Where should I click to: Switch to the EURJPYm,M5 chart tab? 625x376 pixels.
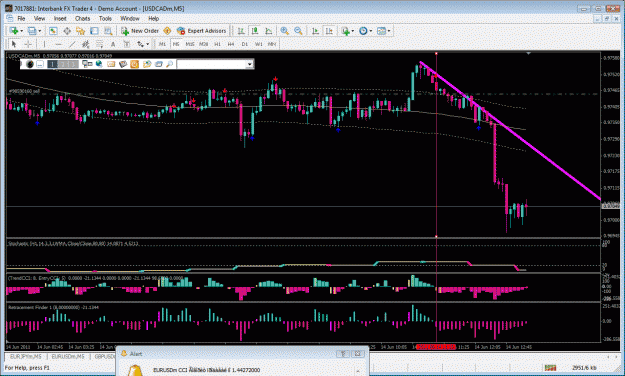[26, 356]
